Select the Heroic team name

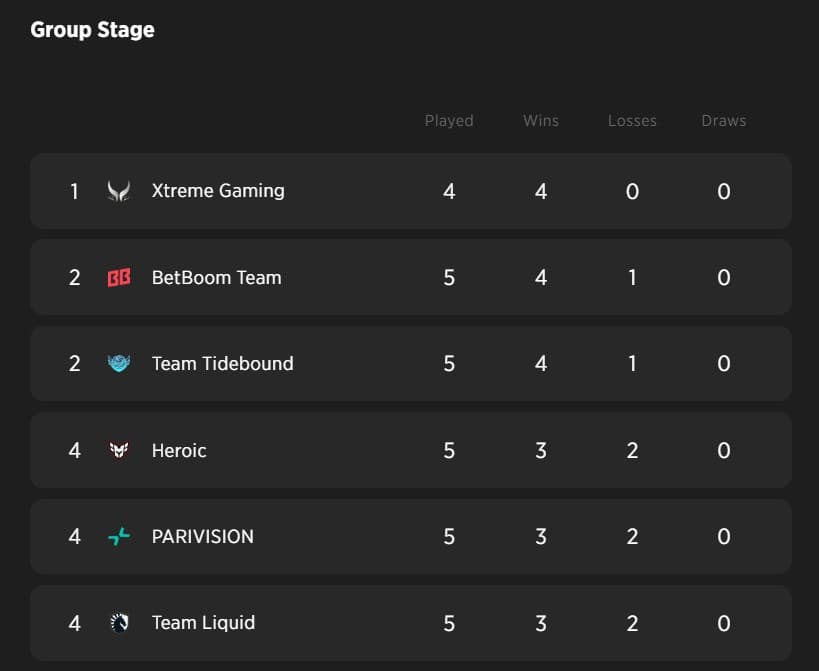pyautogui.click(x=179, y=450)
